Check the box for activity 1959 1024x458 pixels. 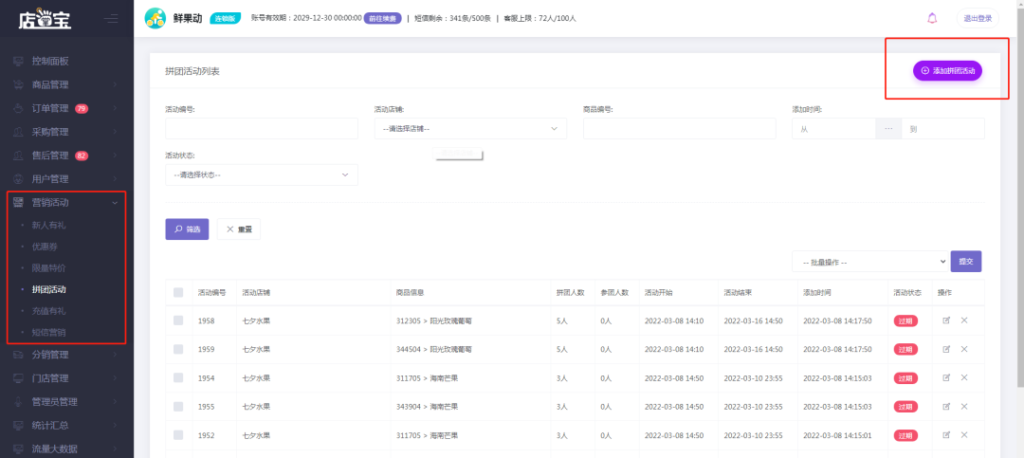click(178, 350)
